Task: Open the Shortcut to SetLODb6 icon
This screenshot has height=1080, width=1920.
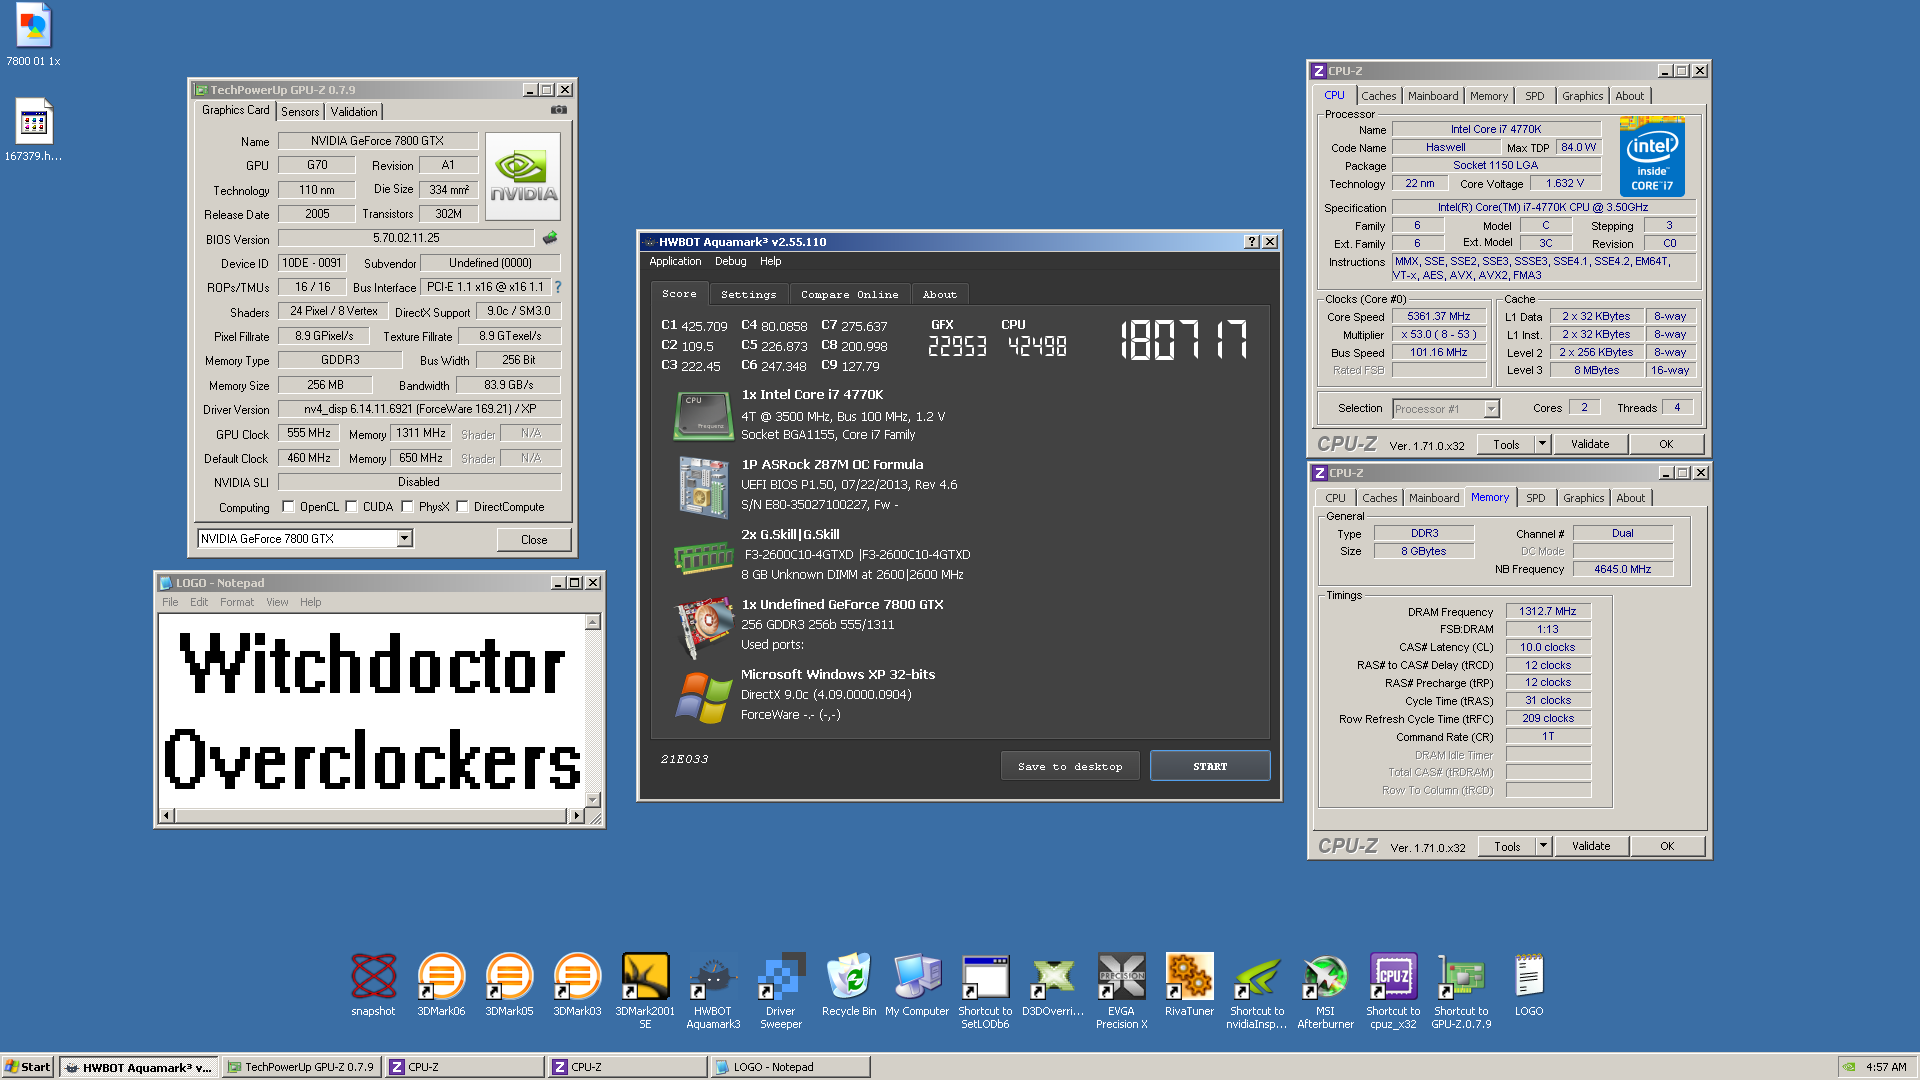Action: point(985,990)
